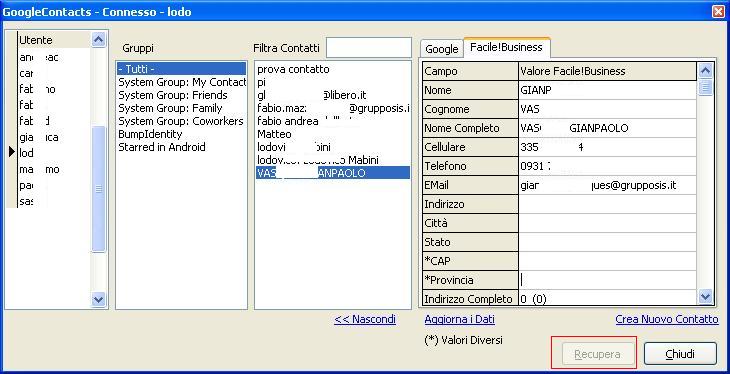The height and width of the screenshot is (374, 730).
Task: Select System Group: Friends
Action: click(x=181, y=95)
